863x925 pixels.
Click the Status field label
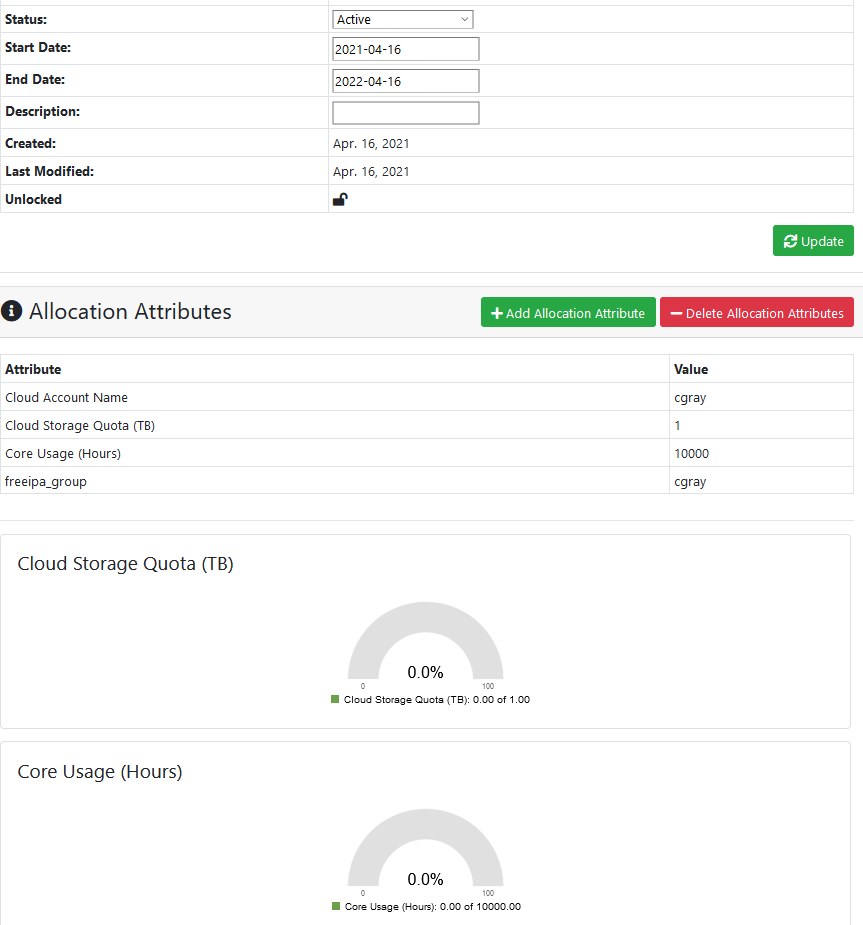click(26, 19)
